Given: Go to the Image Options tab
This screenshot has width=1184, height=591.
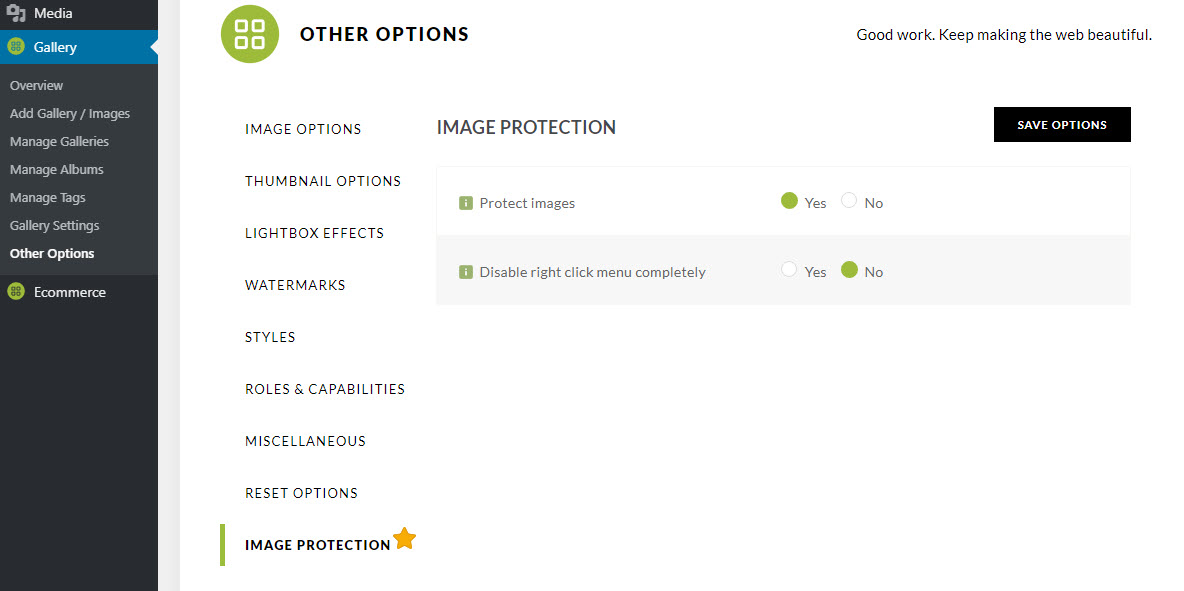Looking at the screenshot, I should (303, 128).
